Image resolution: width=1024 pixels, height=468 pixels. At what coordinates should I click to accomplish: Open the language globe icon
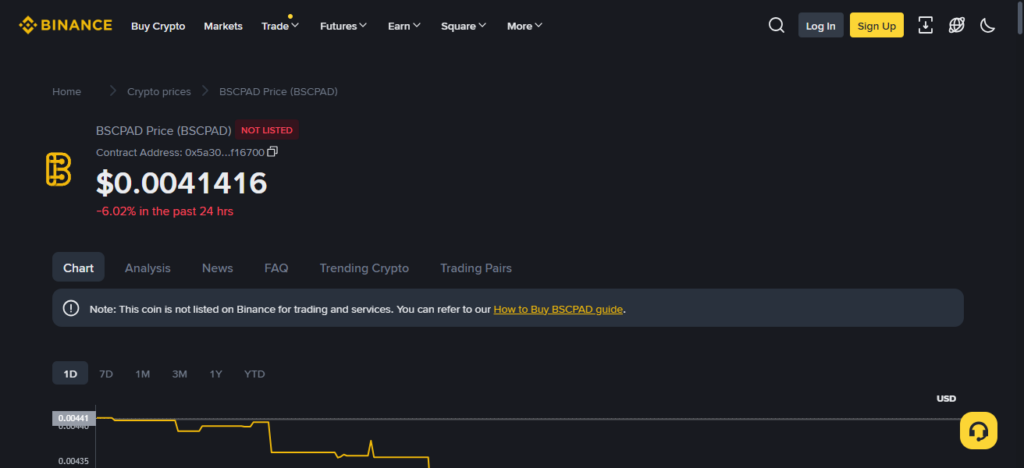(957, 25)
